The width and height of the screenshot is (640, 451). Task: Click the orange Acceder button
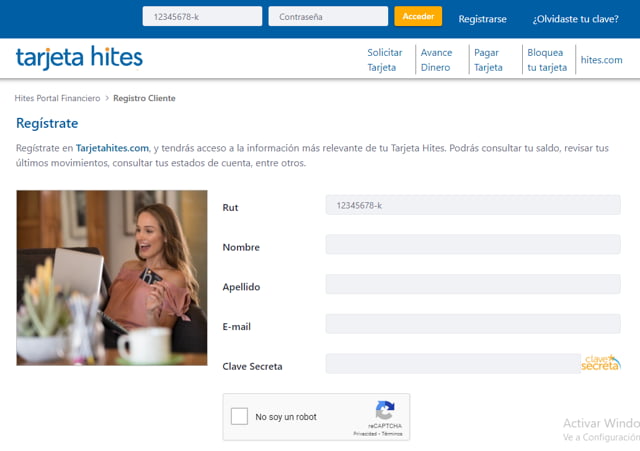418,16
